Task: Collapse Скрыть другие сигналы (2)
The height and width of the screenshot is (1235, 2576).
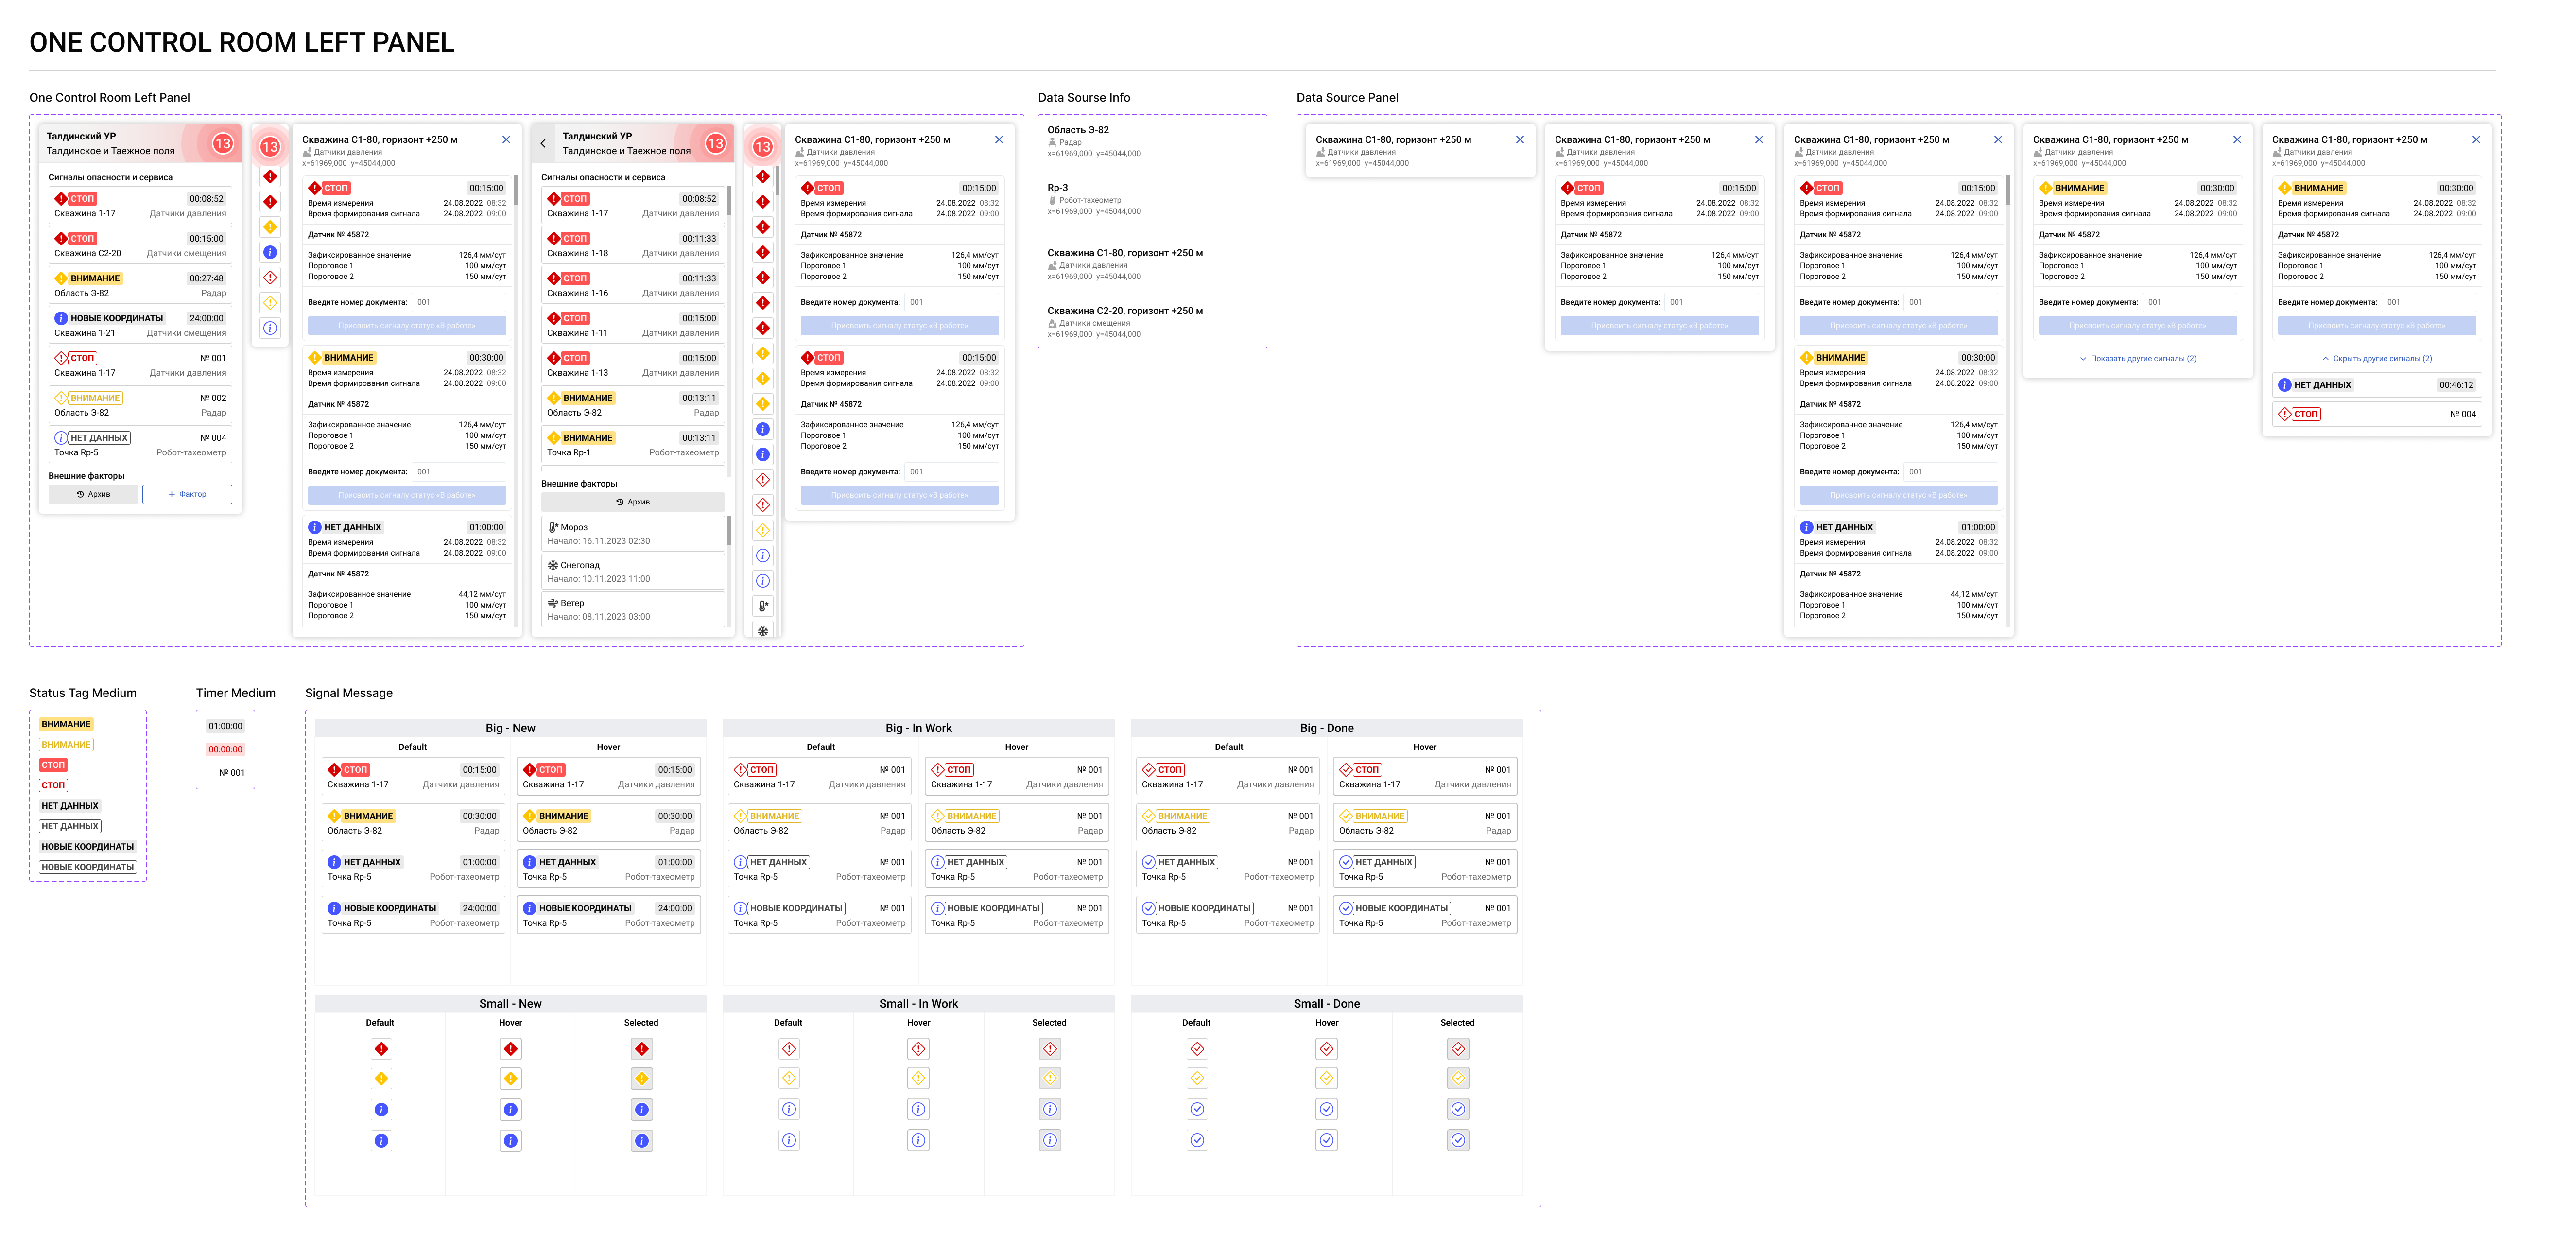Action: point(2376,358)
